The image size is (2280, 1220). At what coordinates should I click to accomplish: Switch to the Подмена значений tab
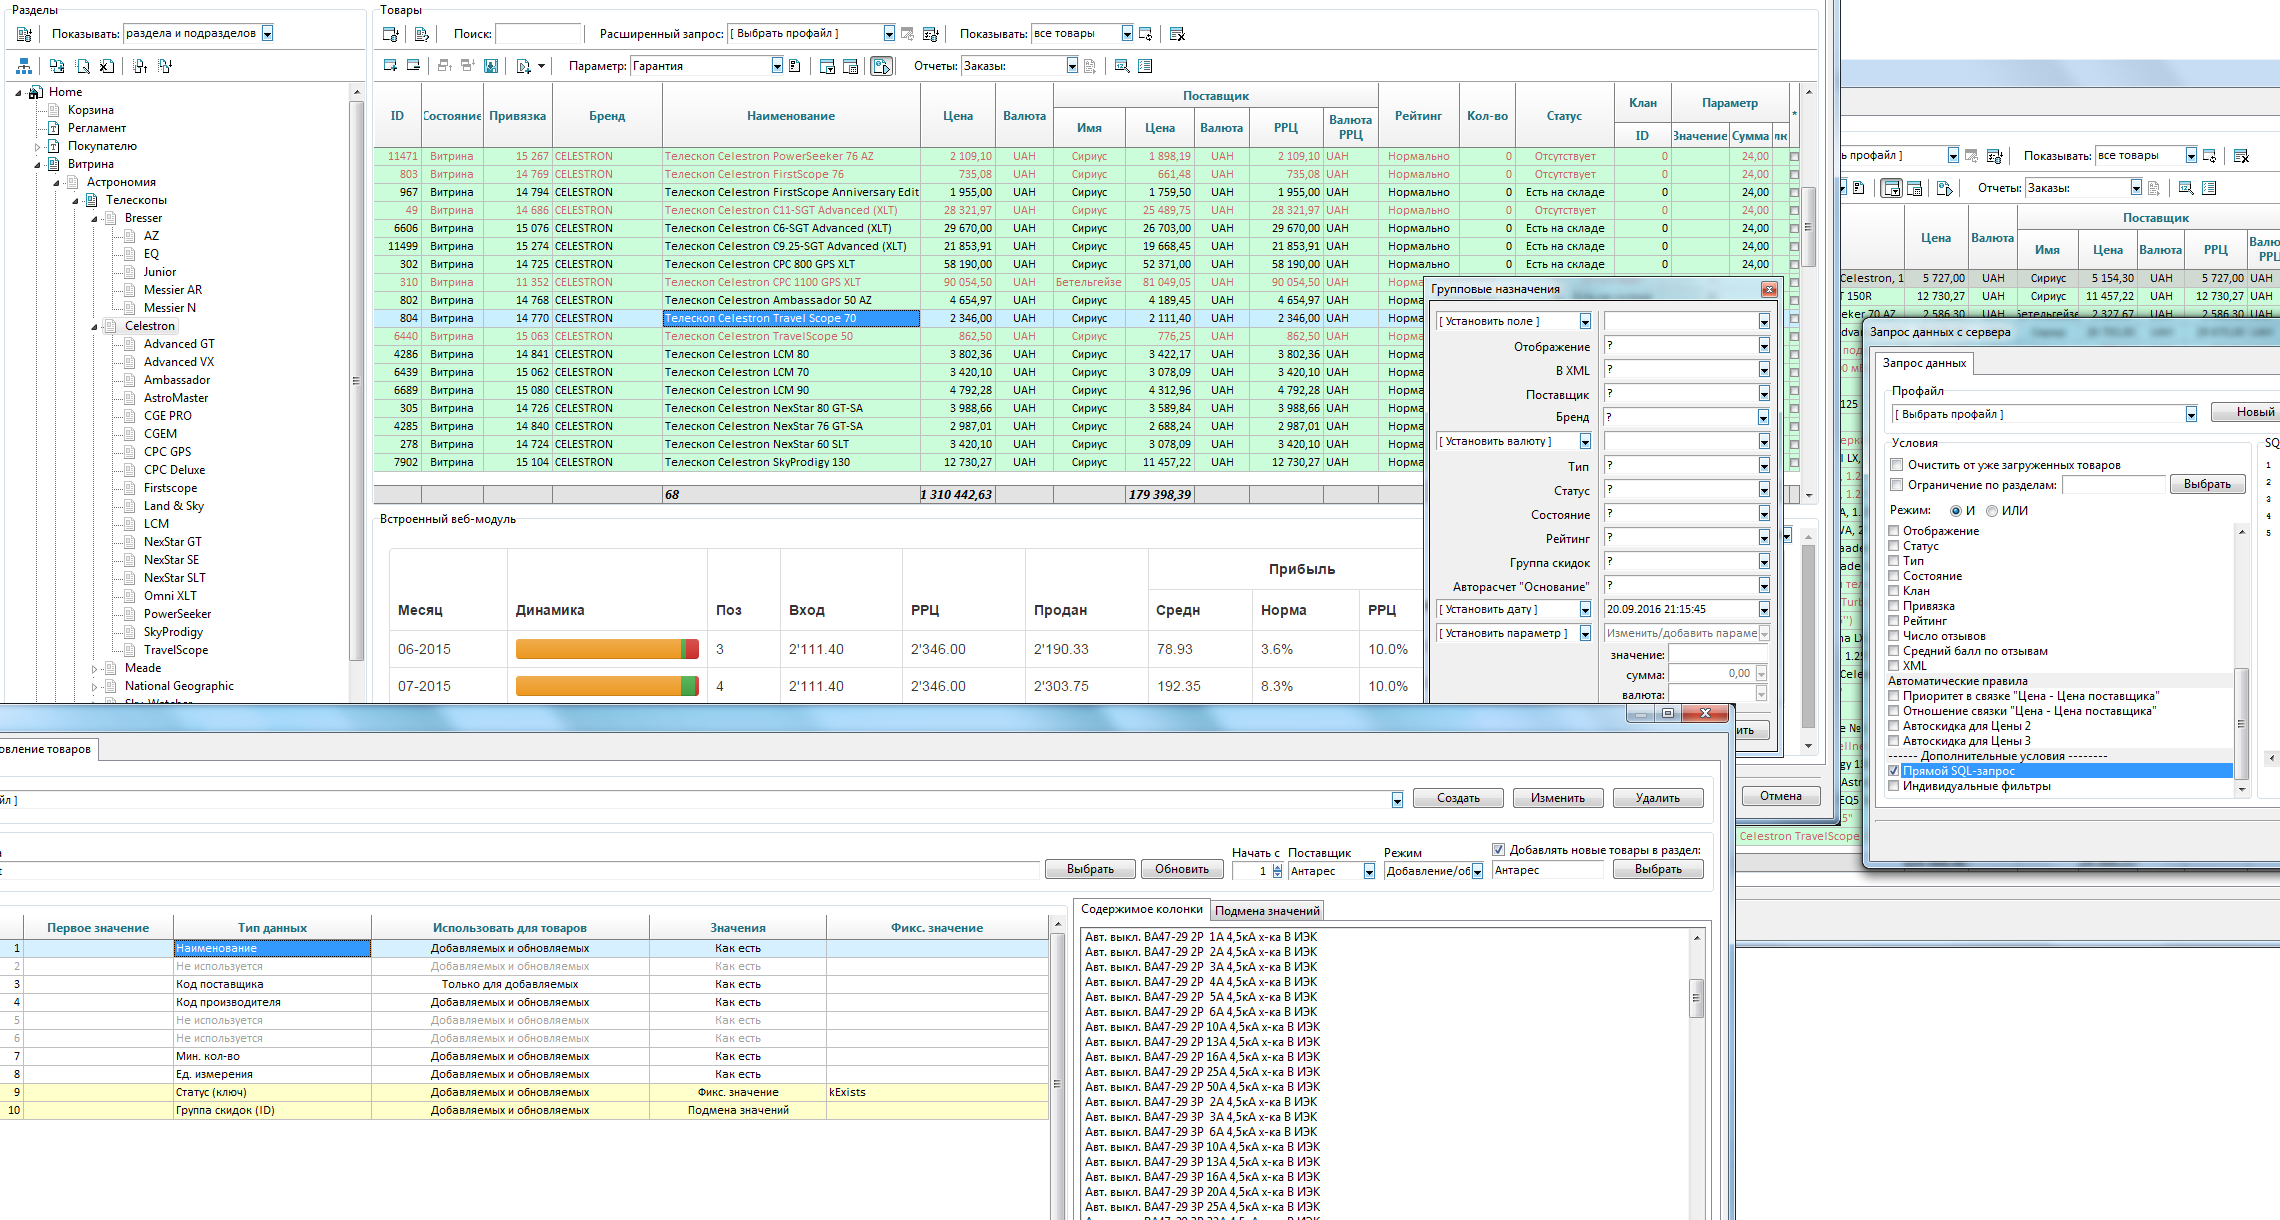tap(1268, 910)
